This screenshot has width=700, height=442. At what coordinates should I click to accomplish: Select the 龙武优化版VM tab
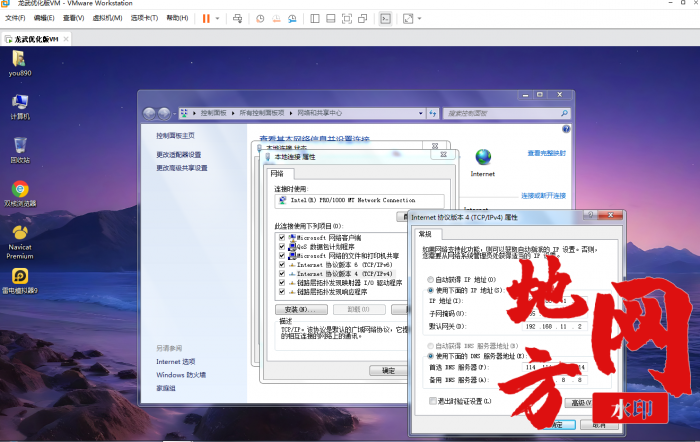(x=36, y=39)
